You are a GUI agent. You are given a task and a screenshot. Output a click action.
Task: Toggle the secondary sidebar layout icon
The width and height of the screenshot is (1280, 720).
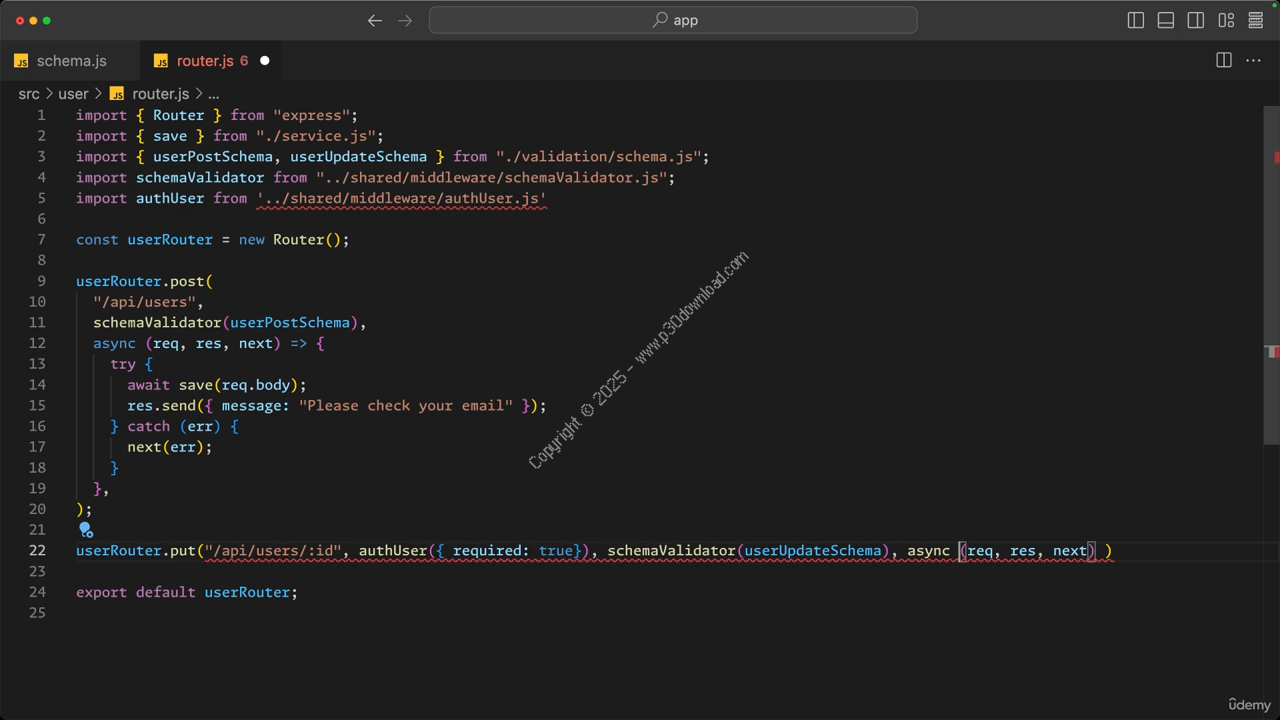pyautogui.click(x=1196, y=20)
